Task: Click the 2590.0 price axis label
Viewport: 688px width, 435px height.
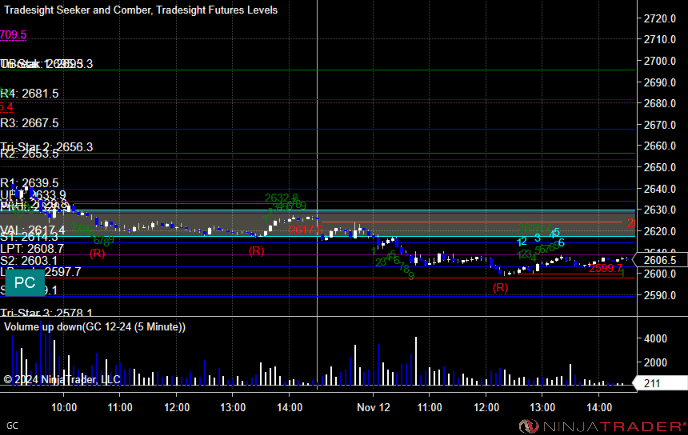Action: click(659, 295)
